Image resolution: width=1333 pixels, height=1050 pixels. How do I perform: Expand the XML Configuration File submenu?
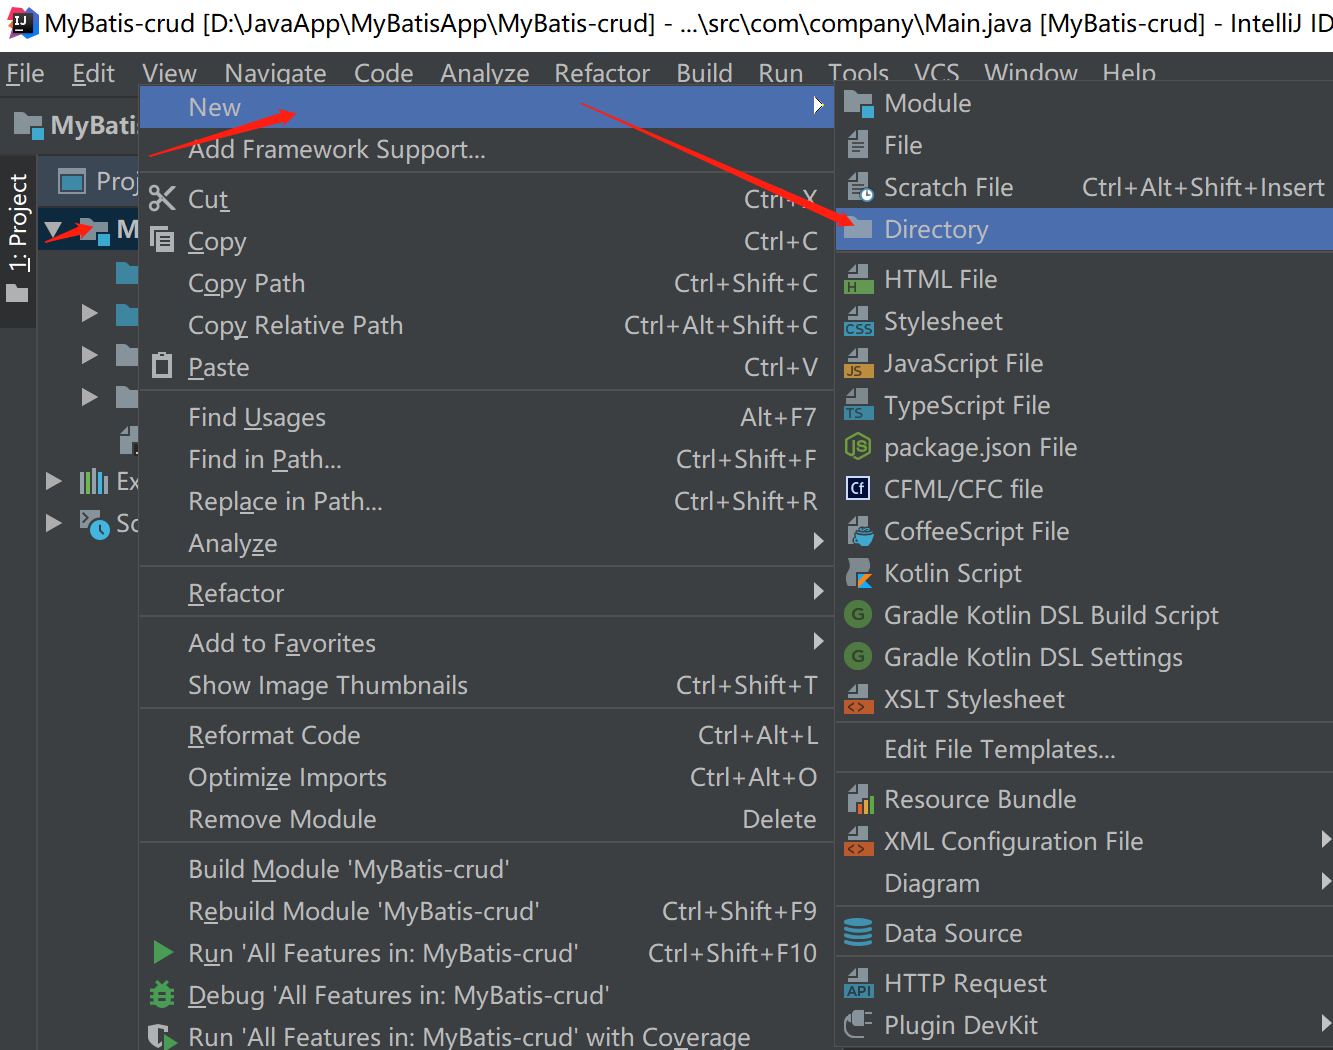[1013, 841]
